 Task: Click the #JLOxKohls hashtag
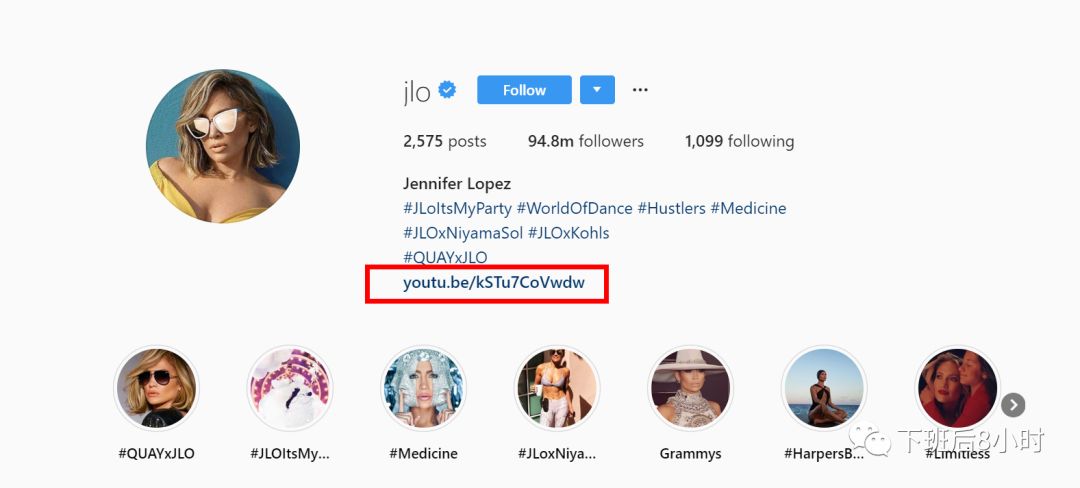click(568, 233)
